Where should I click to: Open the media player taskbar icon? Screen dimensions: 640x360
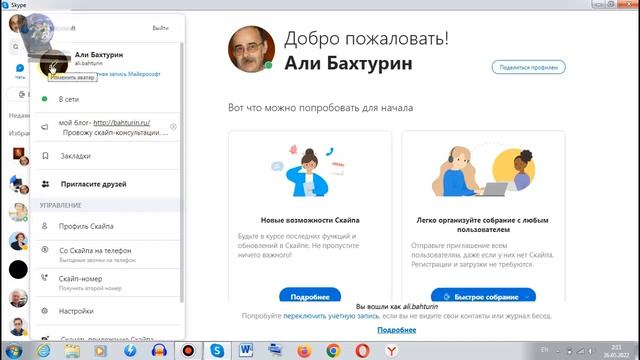coord(101,351)
